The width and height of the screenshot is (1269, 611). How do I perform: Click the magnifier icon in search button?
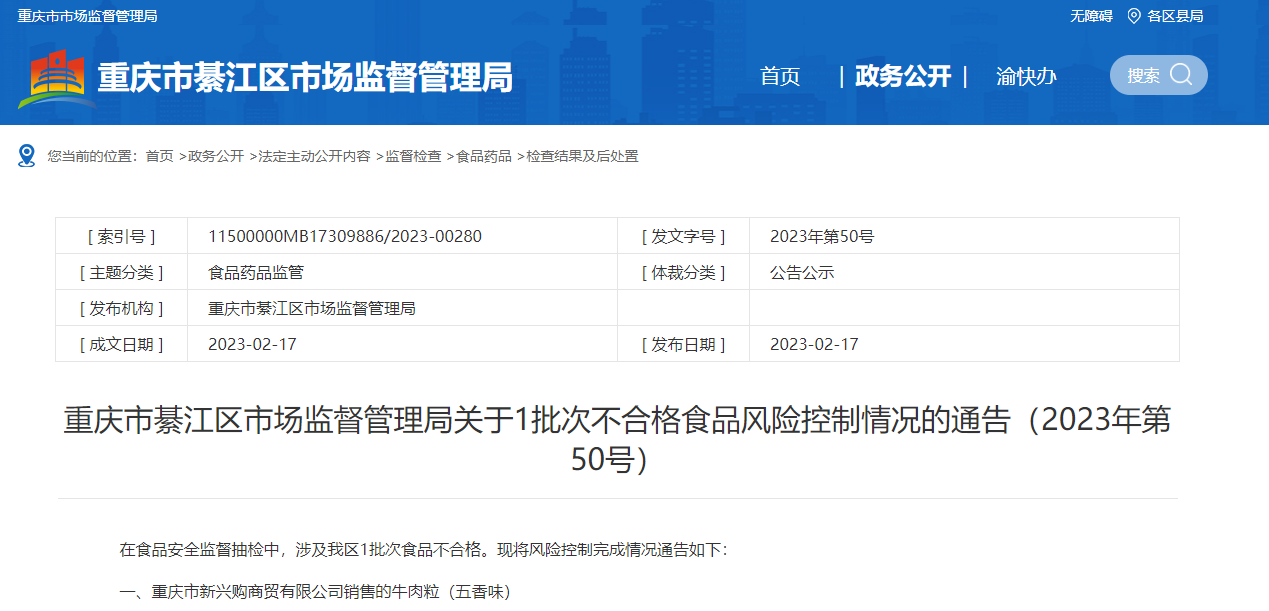click(1181, 75)
